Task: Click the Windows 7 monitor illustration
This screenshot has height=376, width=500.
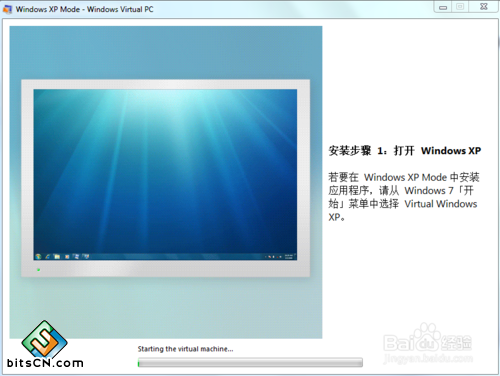Action: pyautogui.click(x=166, y=178)
